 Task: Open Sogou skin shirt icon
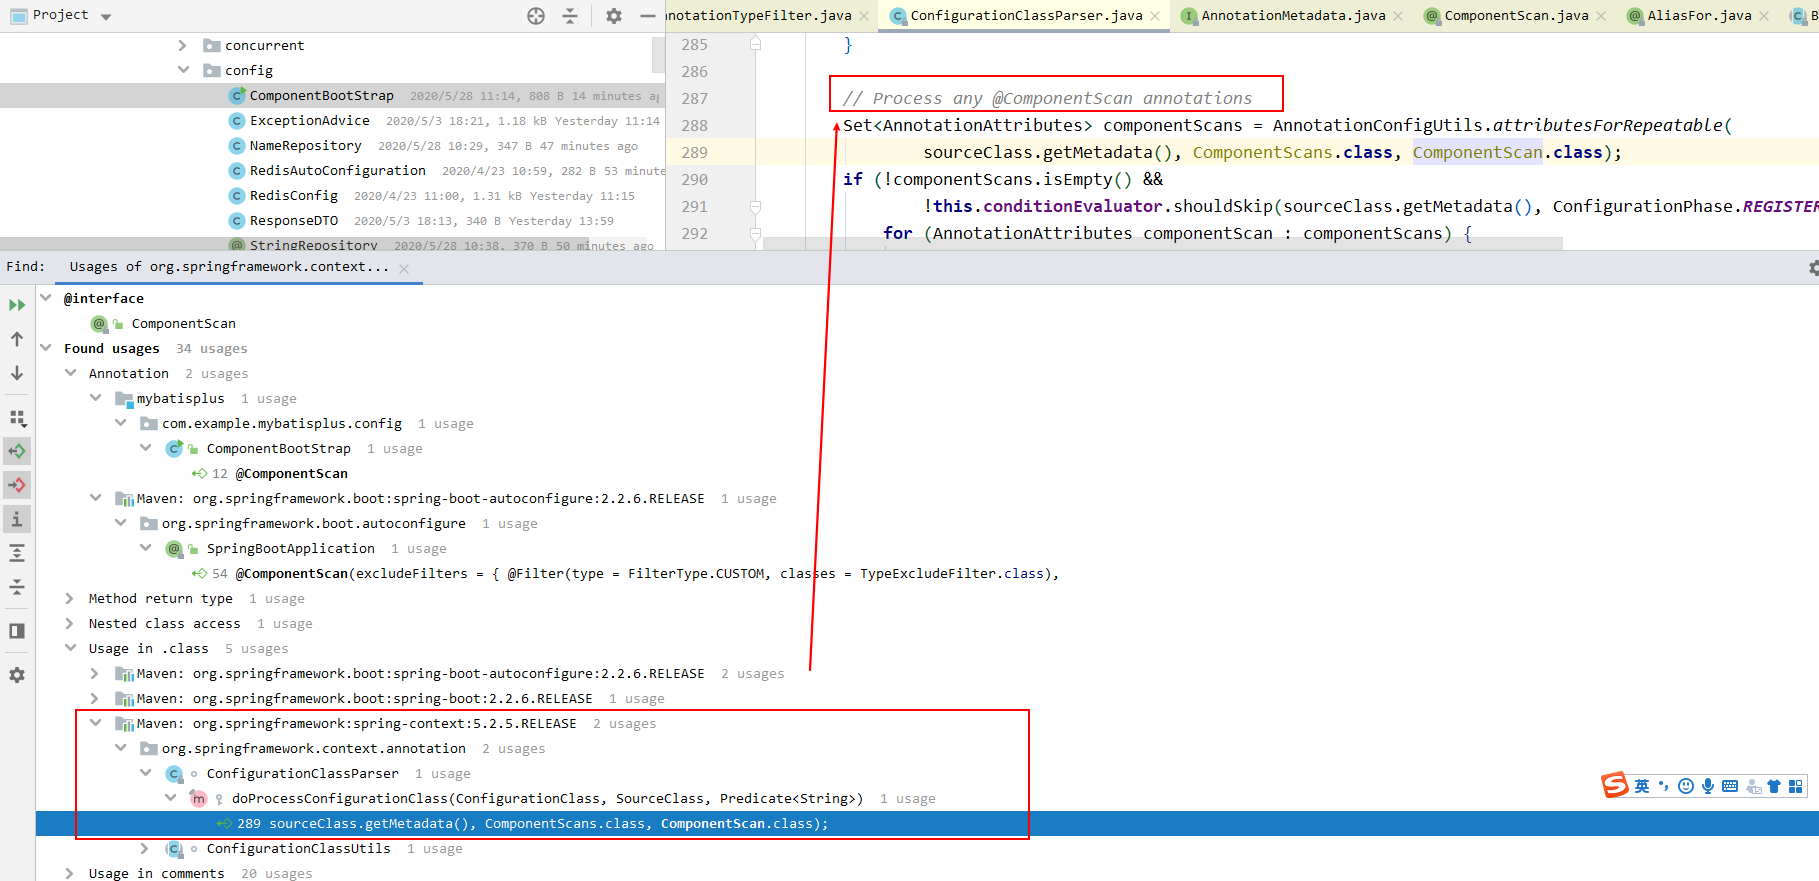tap(1774, 786)
